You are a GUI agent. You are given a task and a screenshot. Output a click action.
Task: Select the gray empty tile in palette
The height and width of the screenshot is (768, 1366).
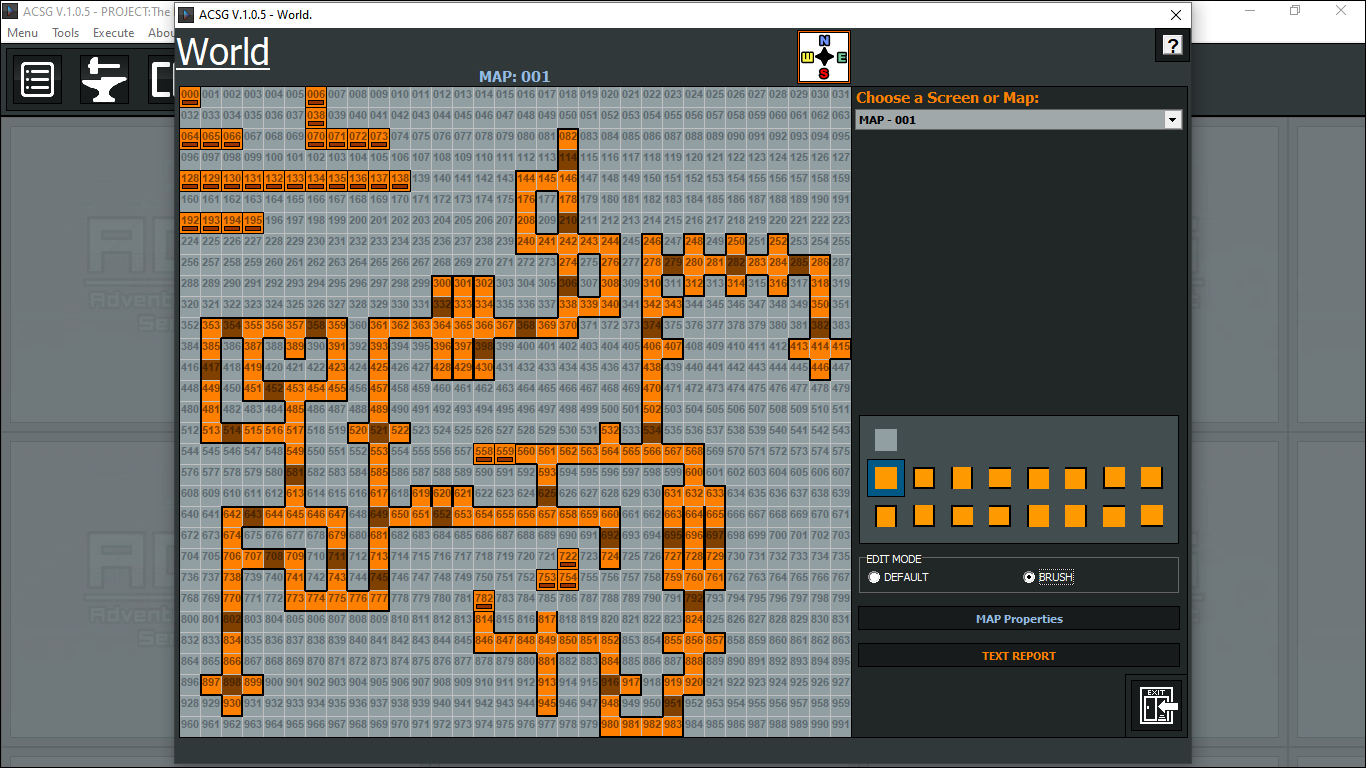click(886, 440)
